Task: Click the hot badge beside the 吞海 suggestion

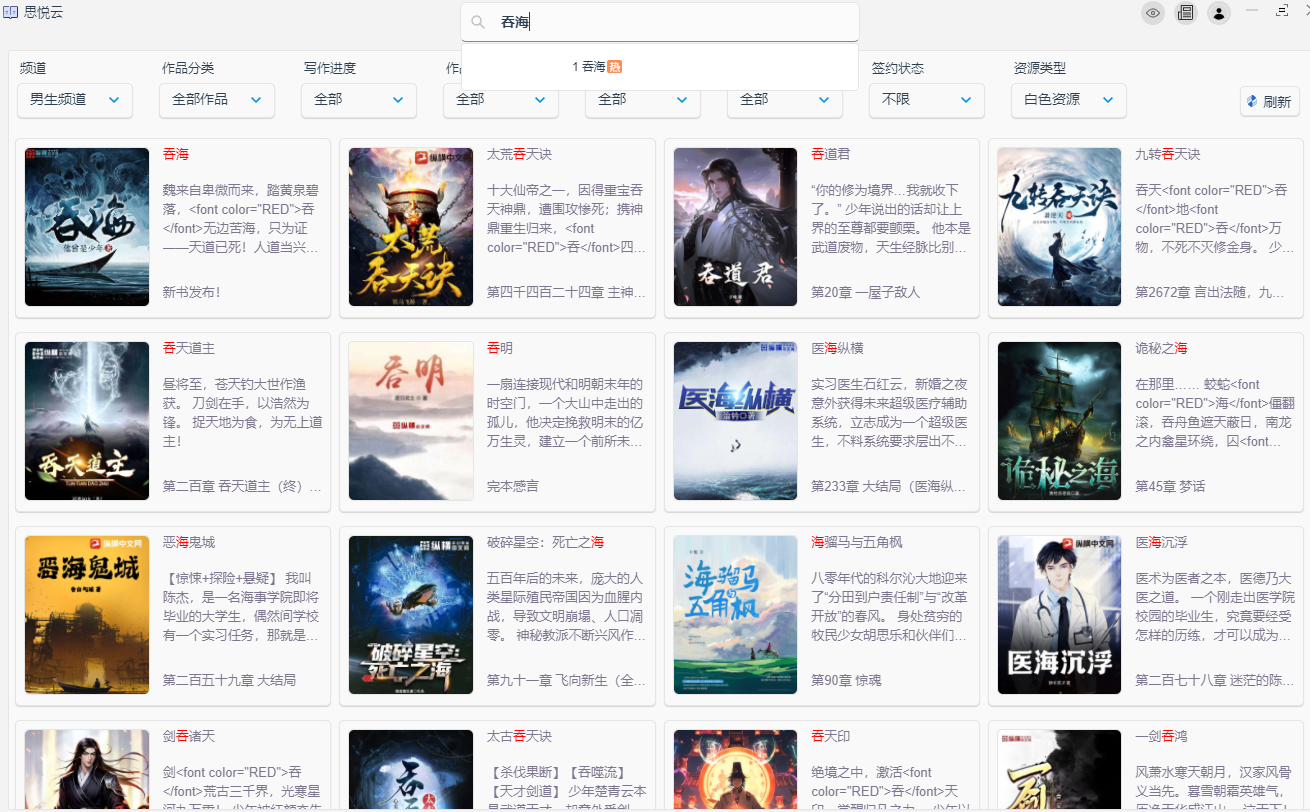Action: (615, 67)
